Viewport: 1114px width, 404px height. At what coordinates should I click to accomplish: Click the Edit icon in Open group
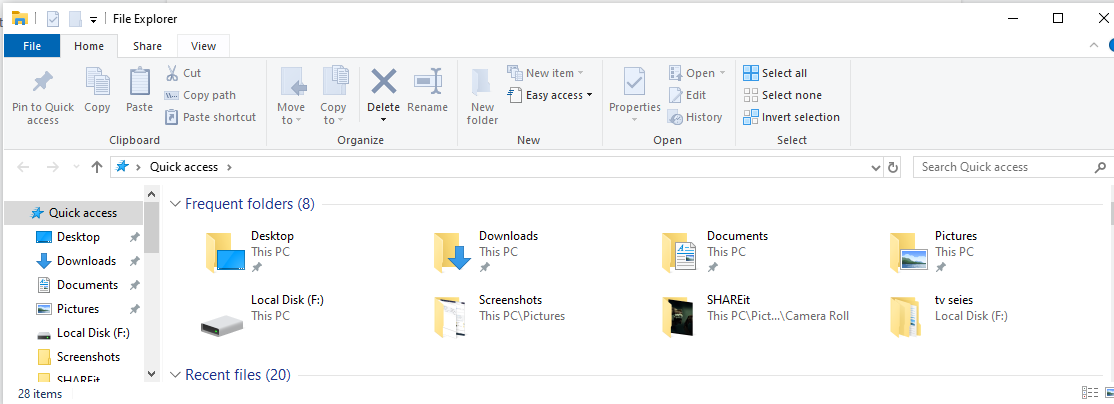[676, 95]
